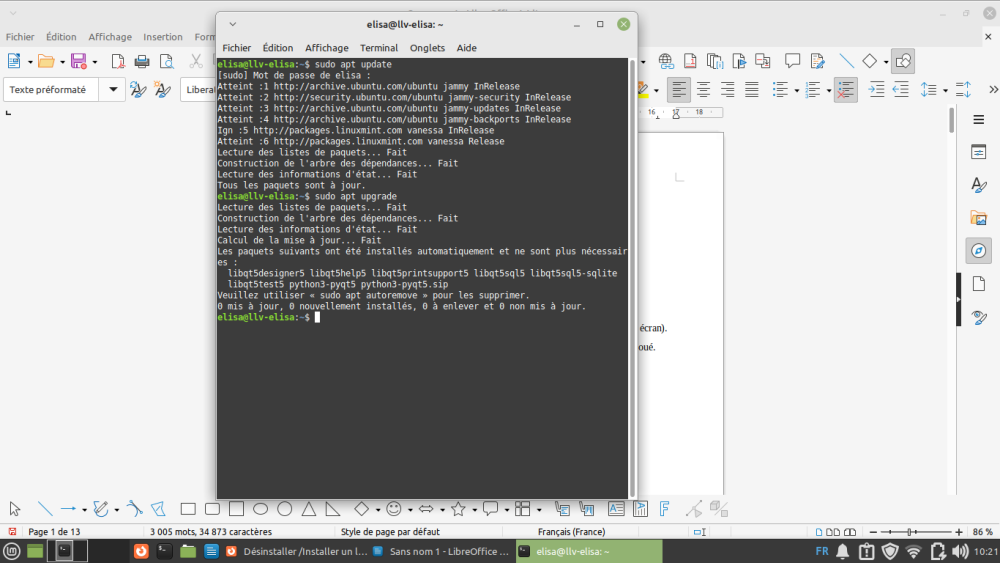Open the Terminal menu in terminal window

point(379,48)
